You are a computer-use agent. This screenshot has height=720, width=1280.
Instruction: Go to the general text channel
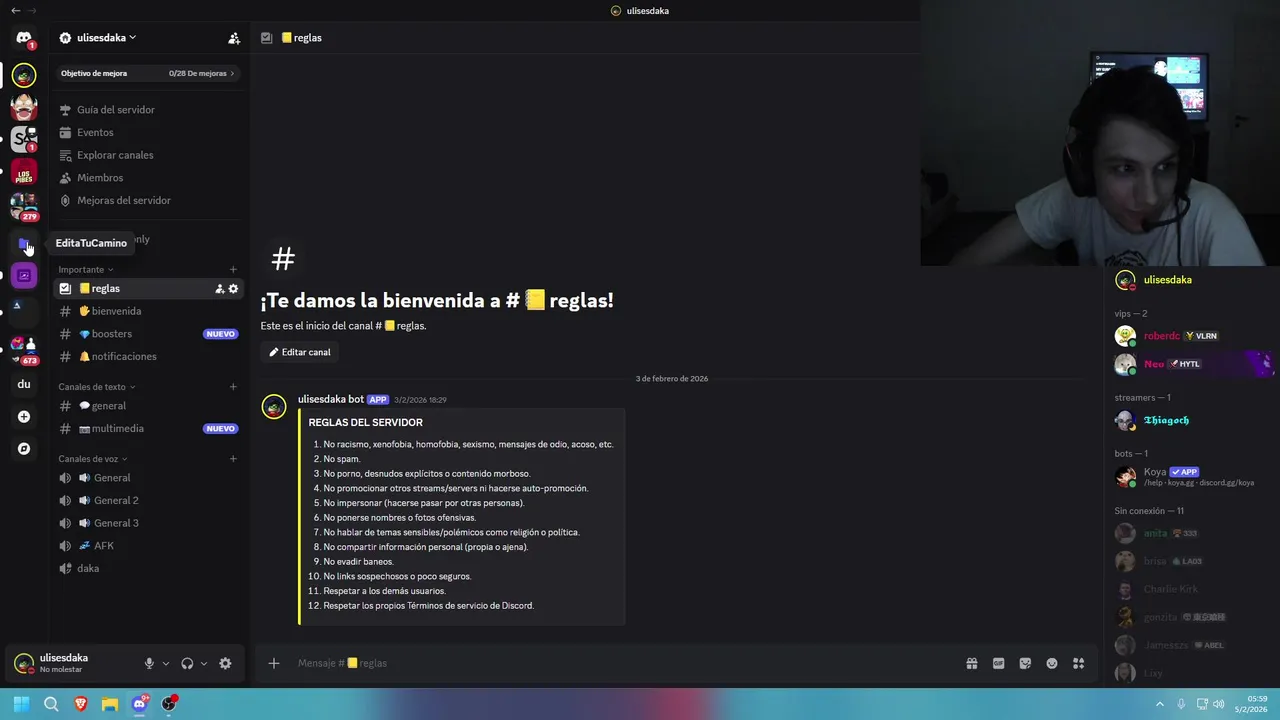tap(148, 406)
